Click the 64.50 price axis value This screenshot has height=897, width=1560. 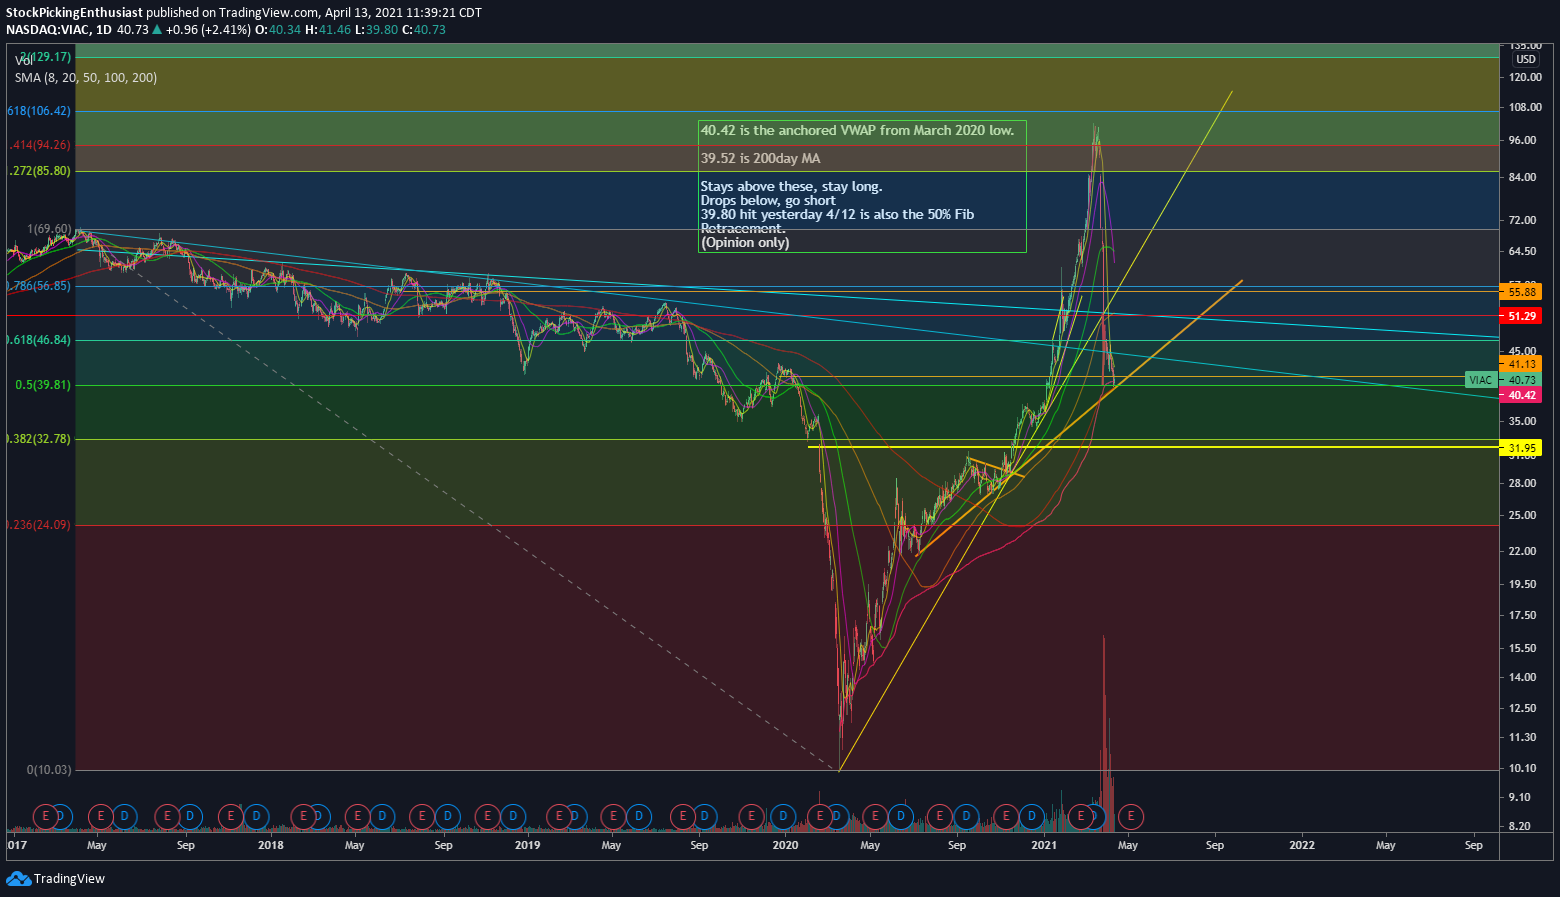[x=1524, y=251]
